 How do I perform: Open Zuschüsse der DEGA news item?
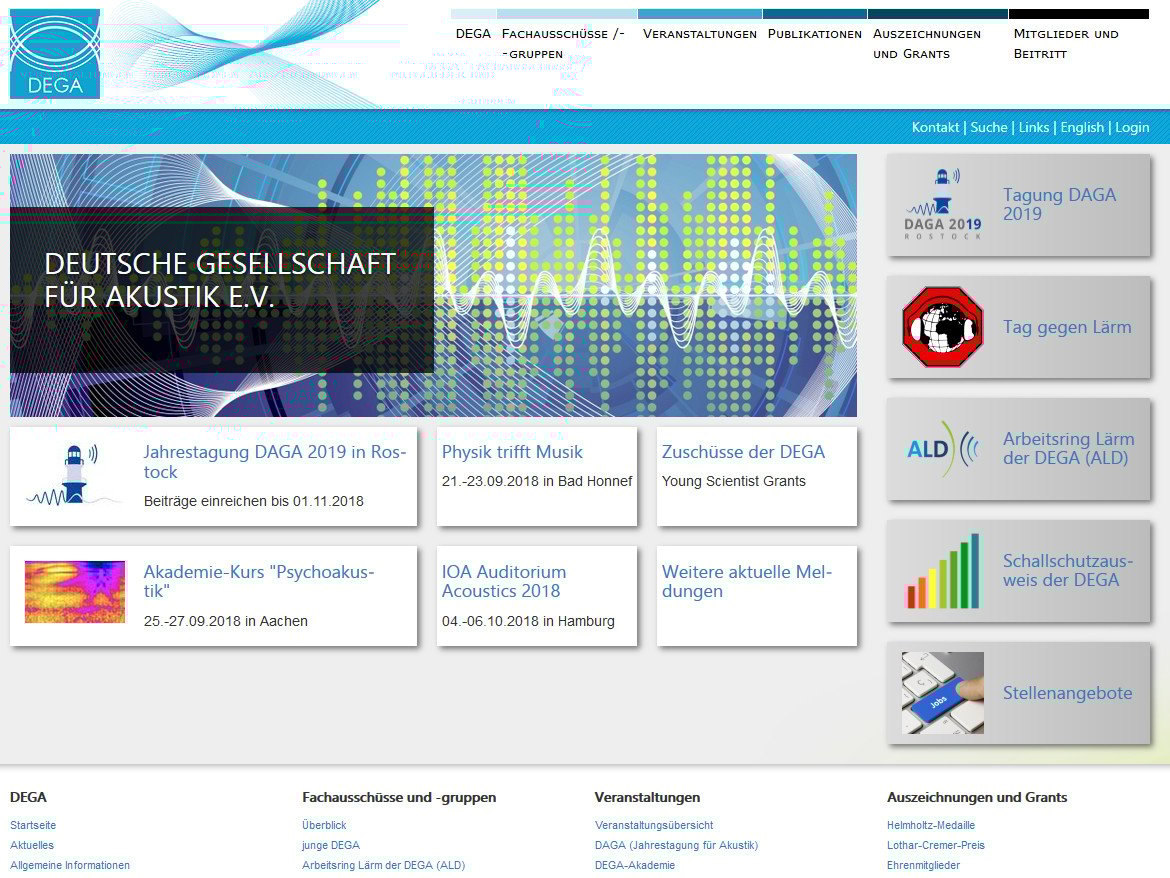point(743,452)
